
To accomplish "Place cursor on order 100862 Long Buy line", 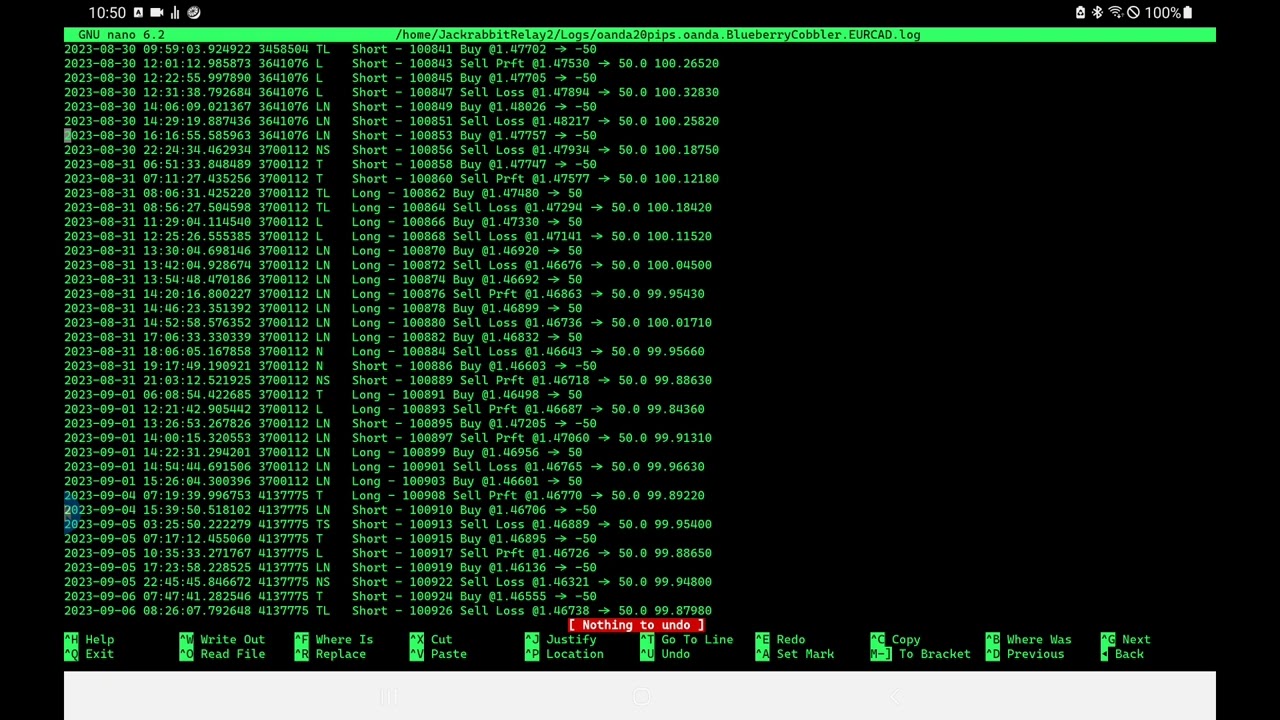I will click(323, 193).
